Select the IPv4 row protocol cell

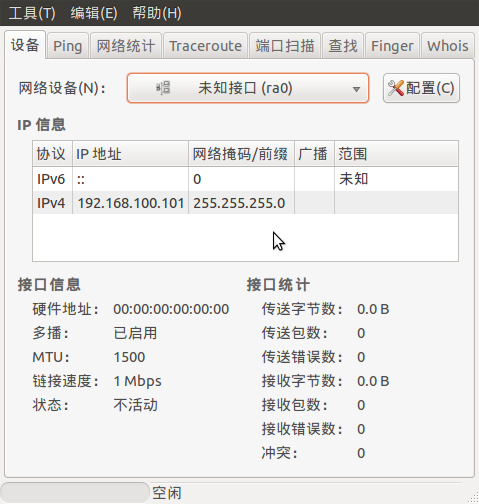point(51,203)
